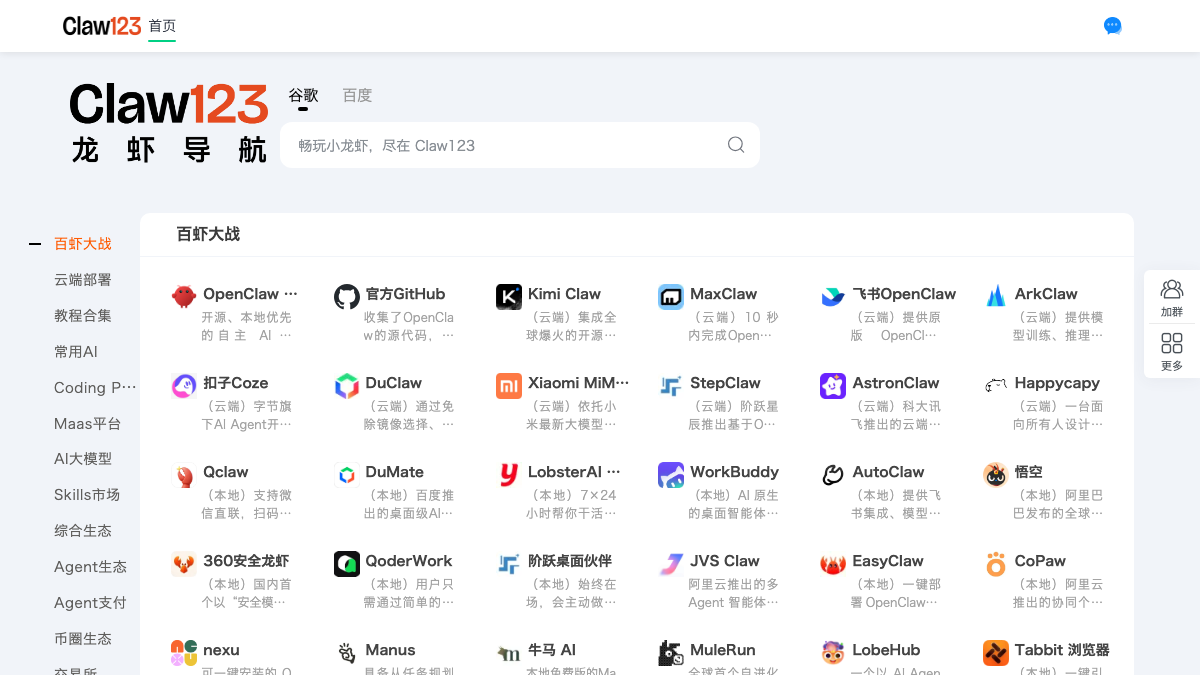Open Kimi Claw via its black K icon
Screen dimensions: 1200x675
pos(509,297)
